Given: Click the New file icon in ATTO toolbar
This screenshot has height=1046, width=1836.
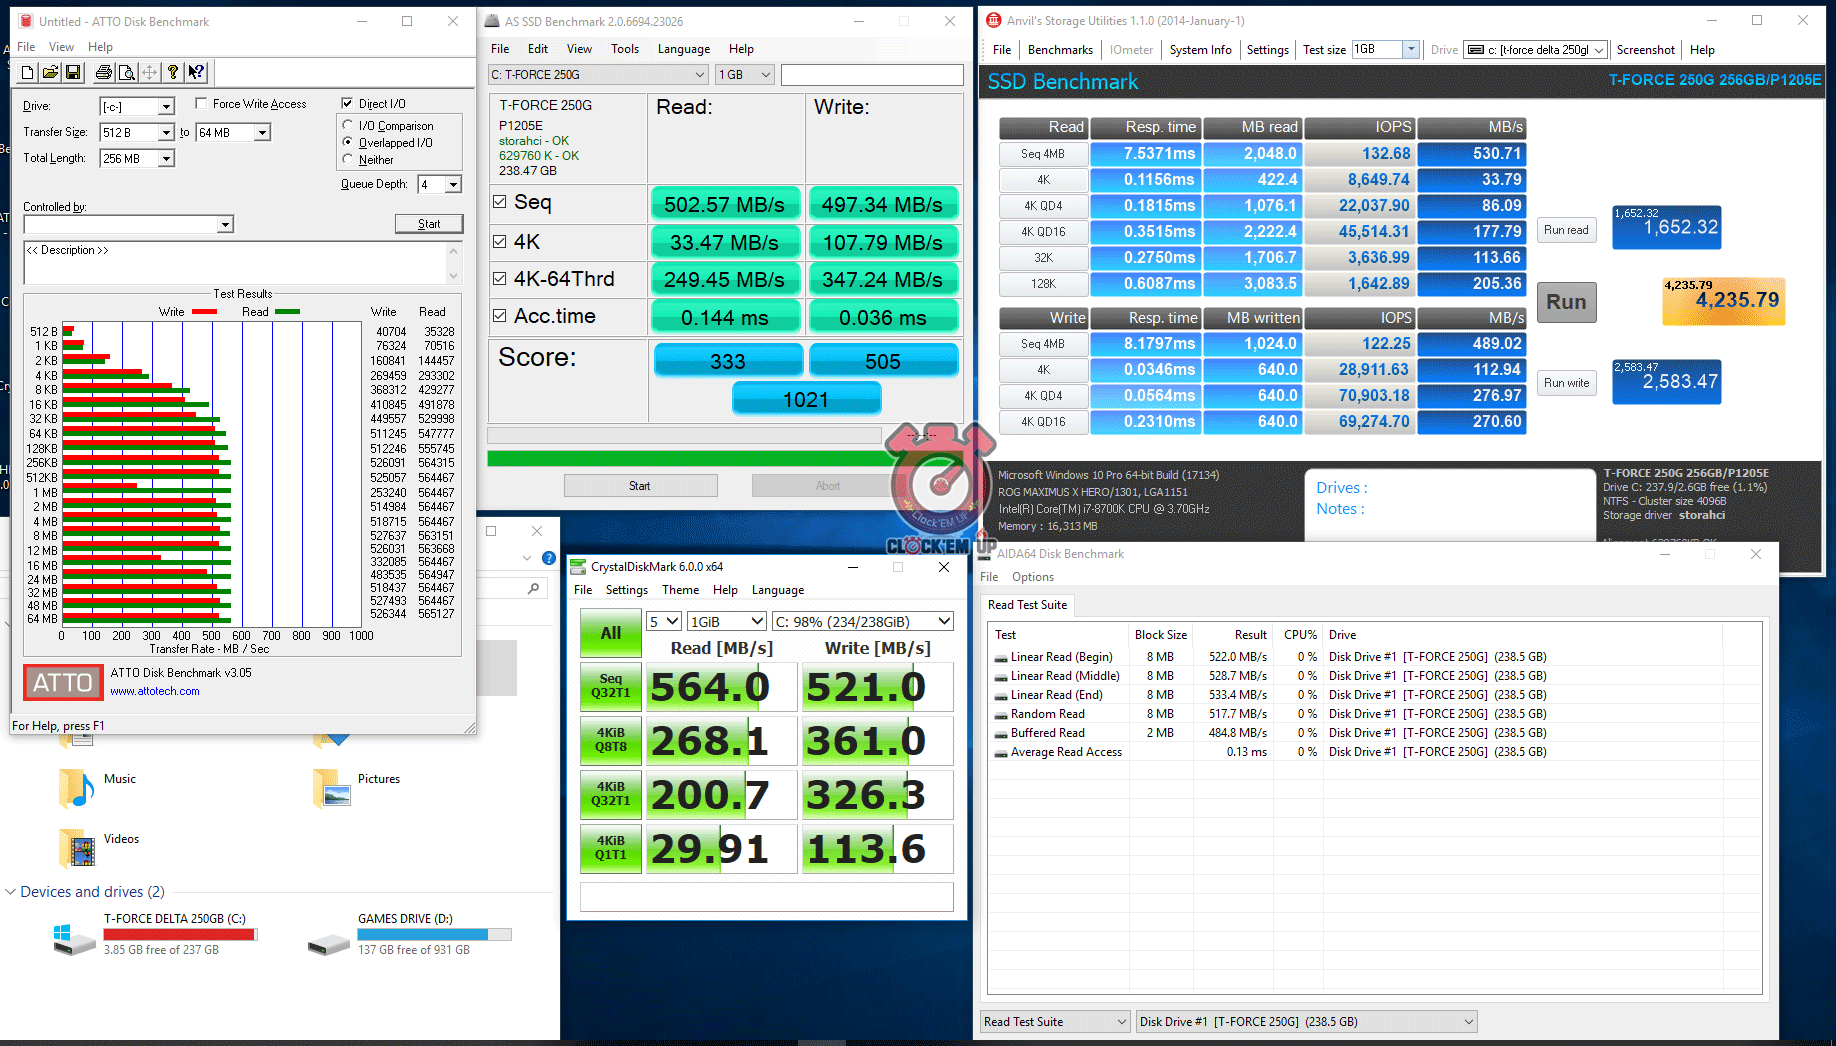Looking at the screenshot, I should tap(28, 72).
